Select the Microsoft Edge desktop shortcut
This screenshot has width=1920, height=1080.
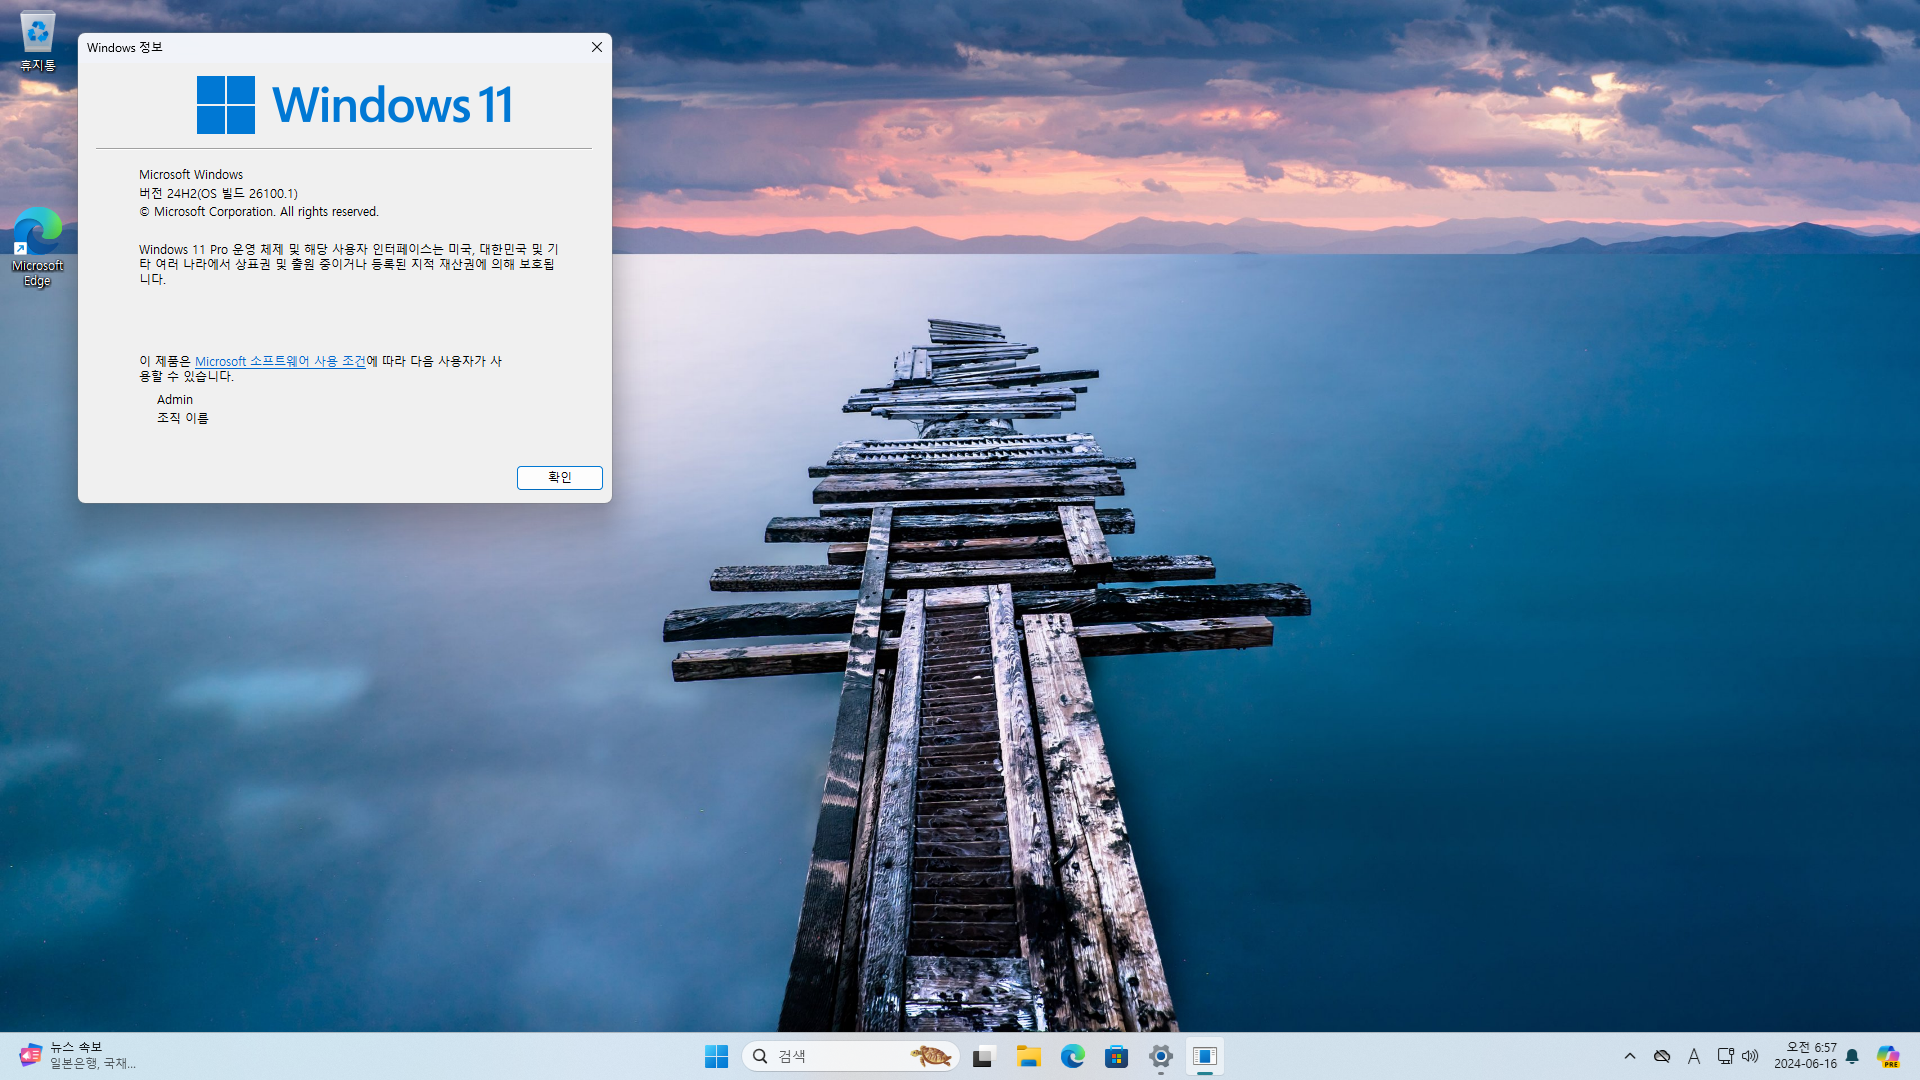click(x=38, y=247)
